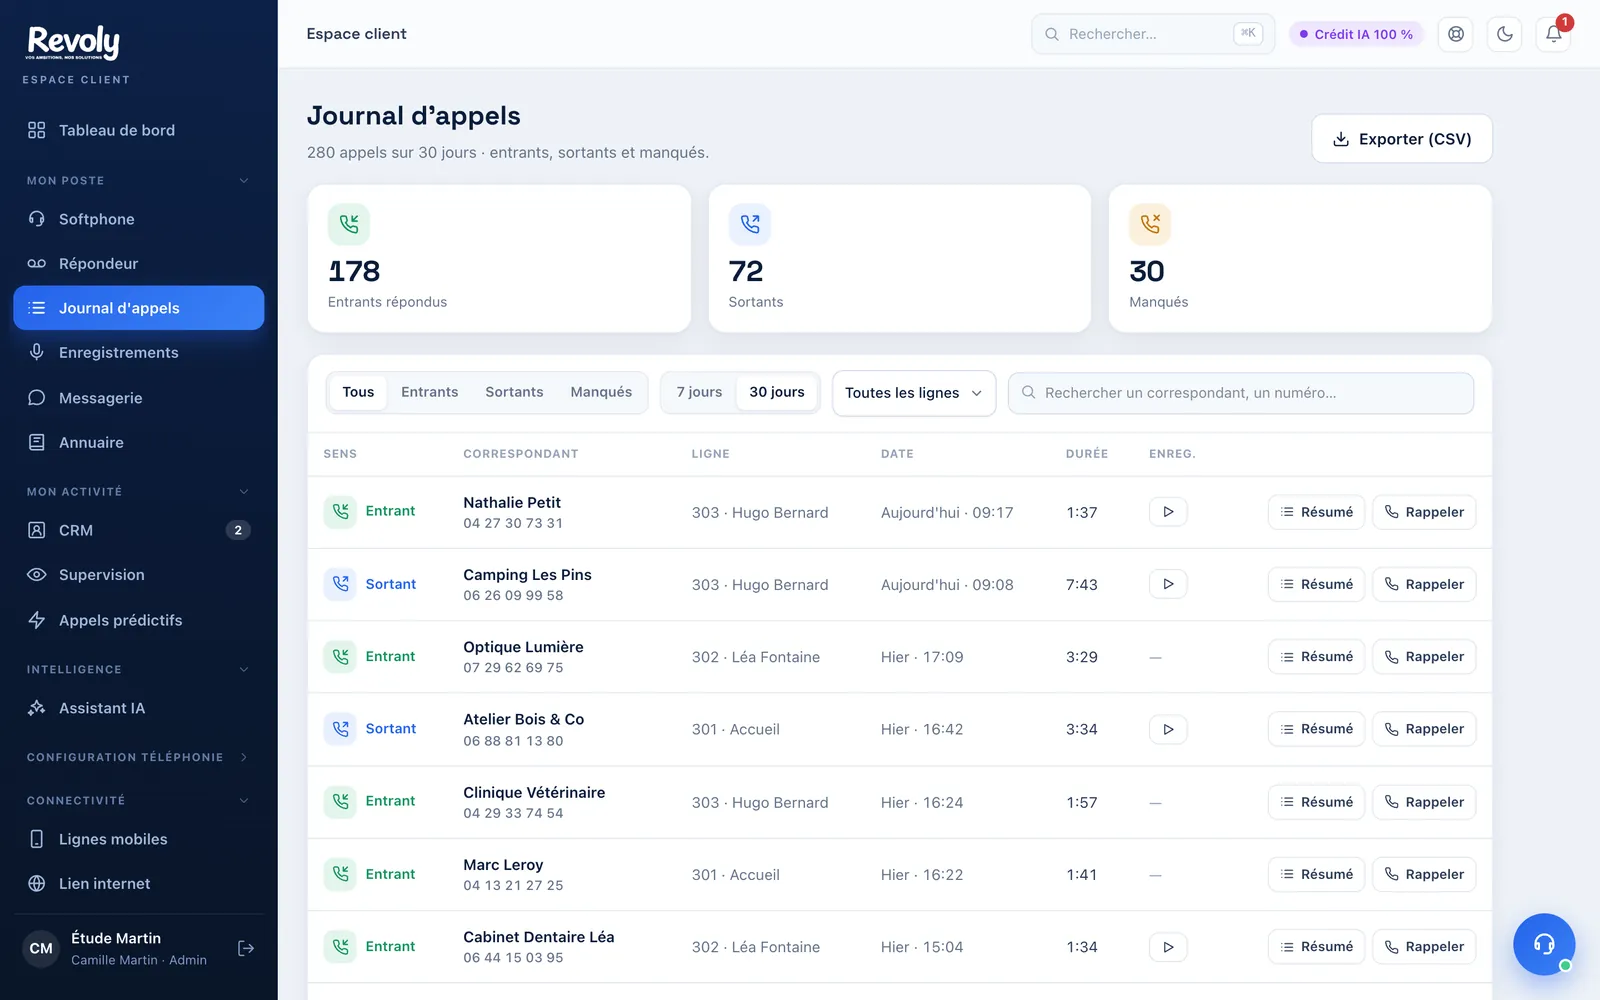Open Softphone from the sidebar
This screenshot has height=1000, width=1600.
coord(139,219)
